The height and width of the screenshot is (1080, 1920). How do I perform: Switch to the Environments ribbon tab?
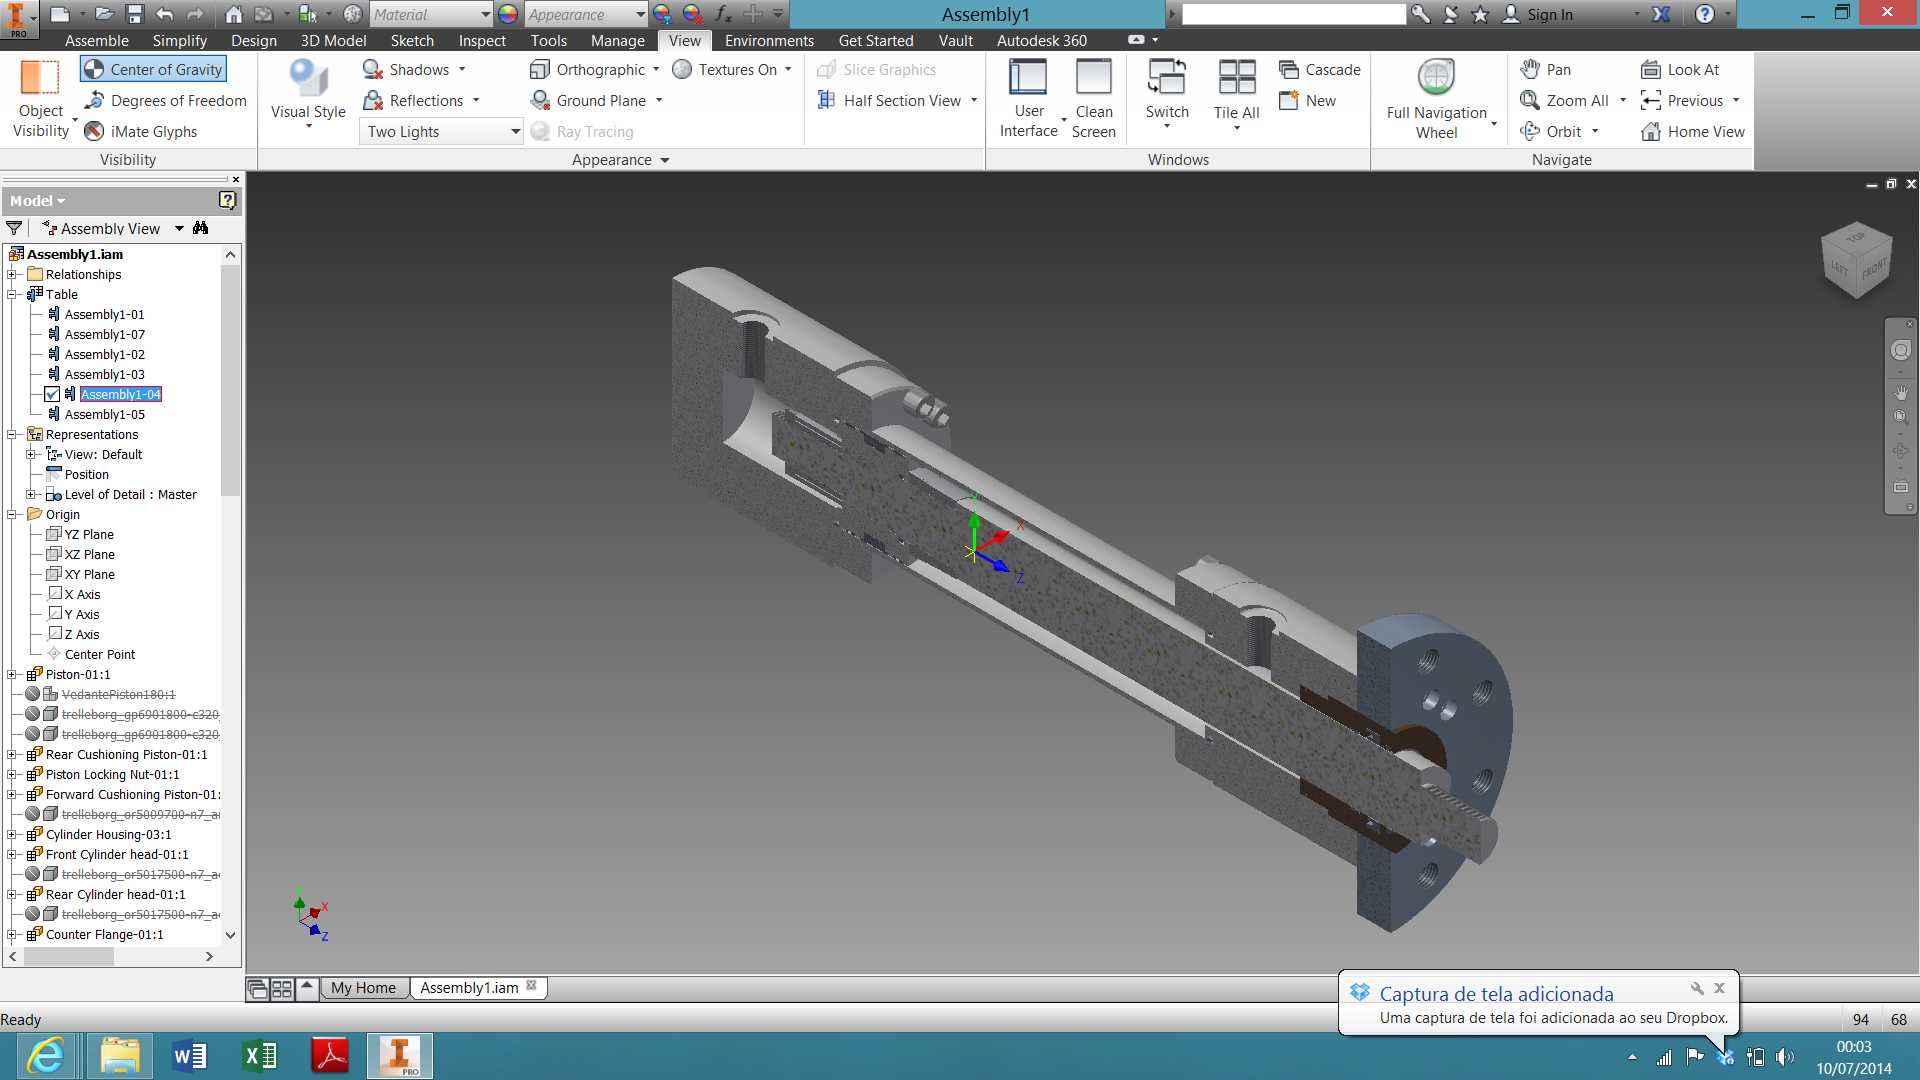click(769, 40)
